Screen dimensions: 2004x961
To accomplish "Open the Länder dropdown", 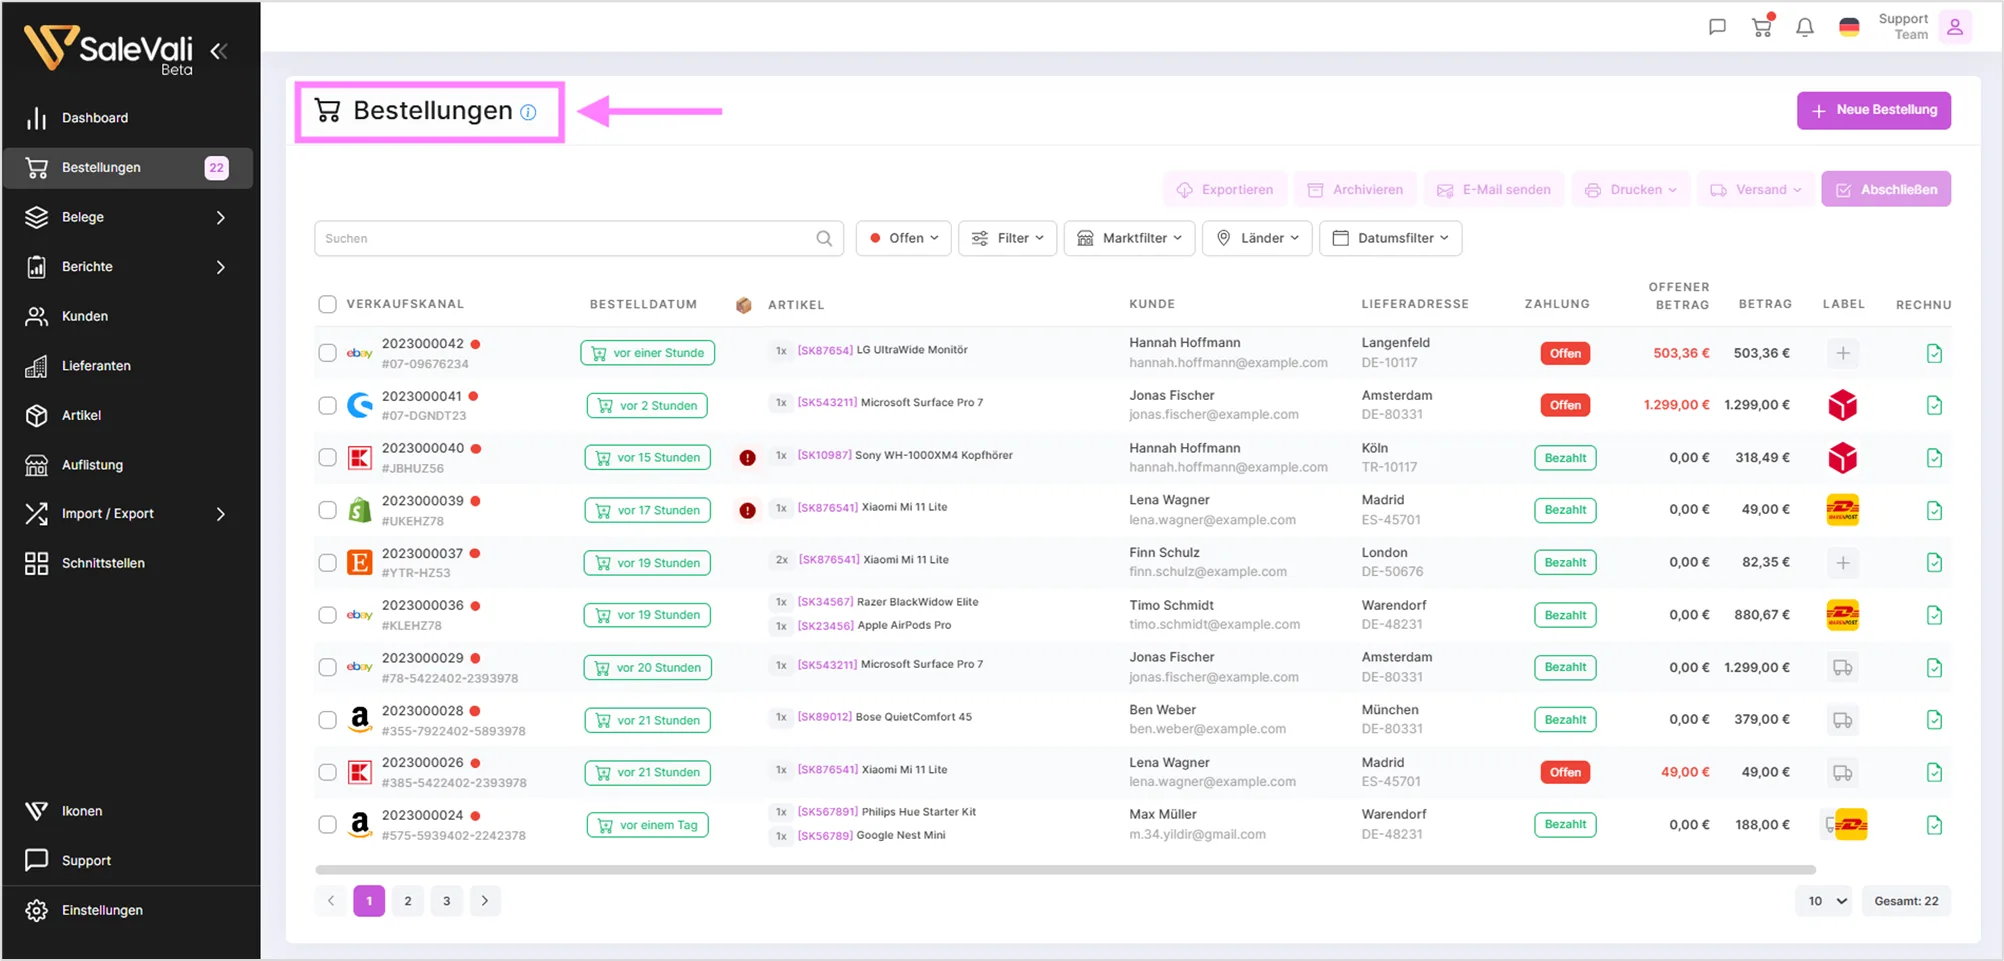I will click(x=1257, y=238).
